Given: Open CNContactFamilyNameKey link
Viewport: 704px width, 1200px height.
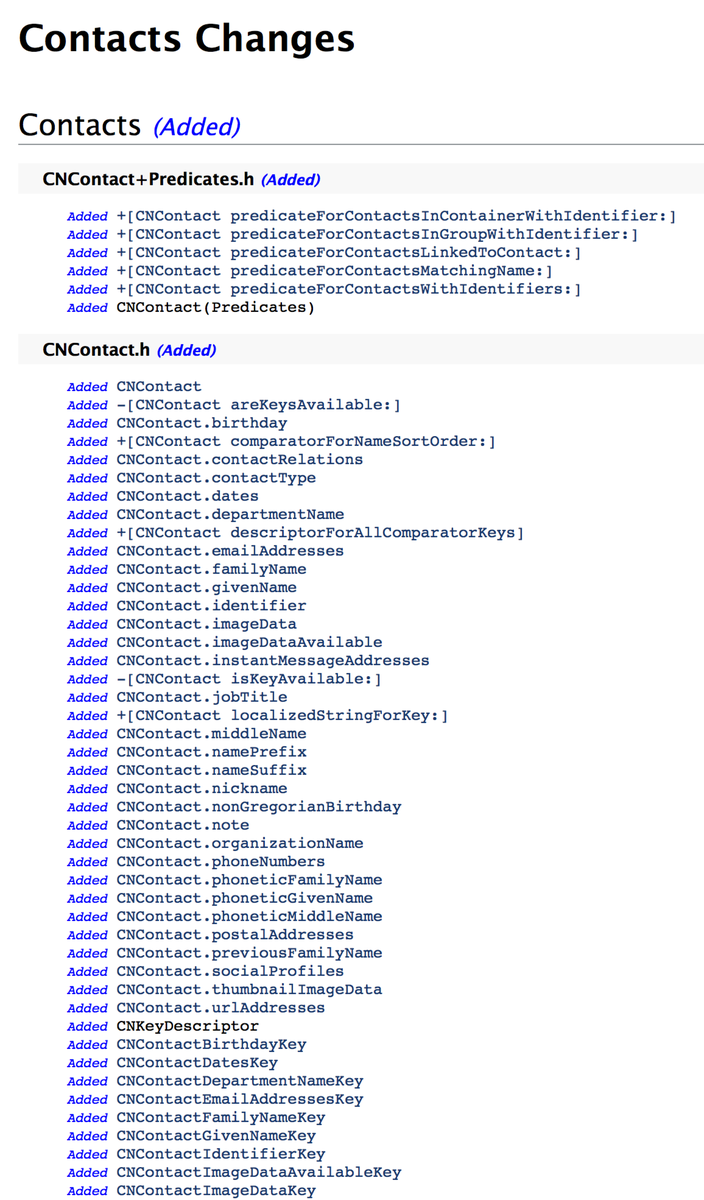Looking at the screenshot, I should [220, 1116].
